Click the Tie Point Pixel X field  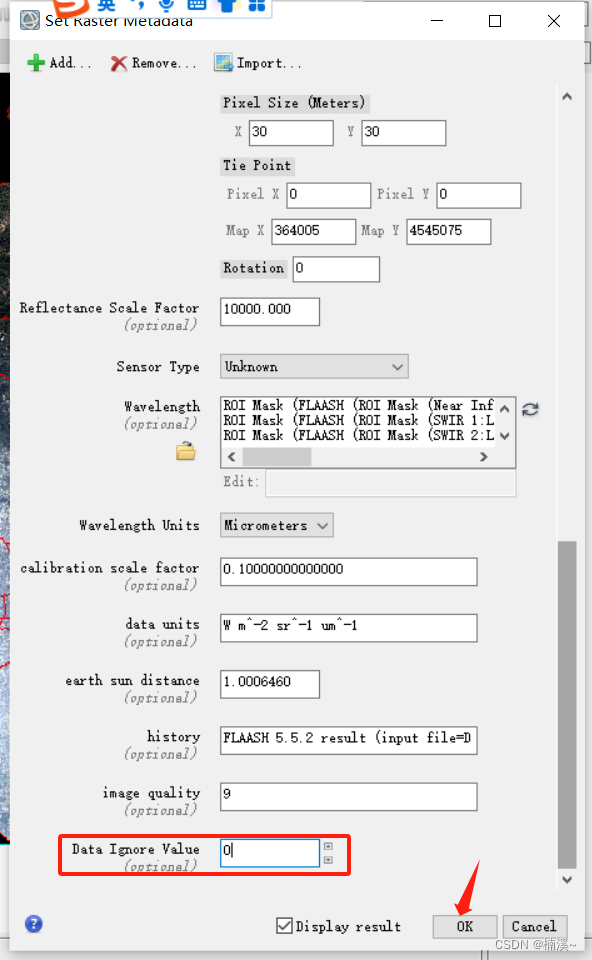[x=329, y=195]
